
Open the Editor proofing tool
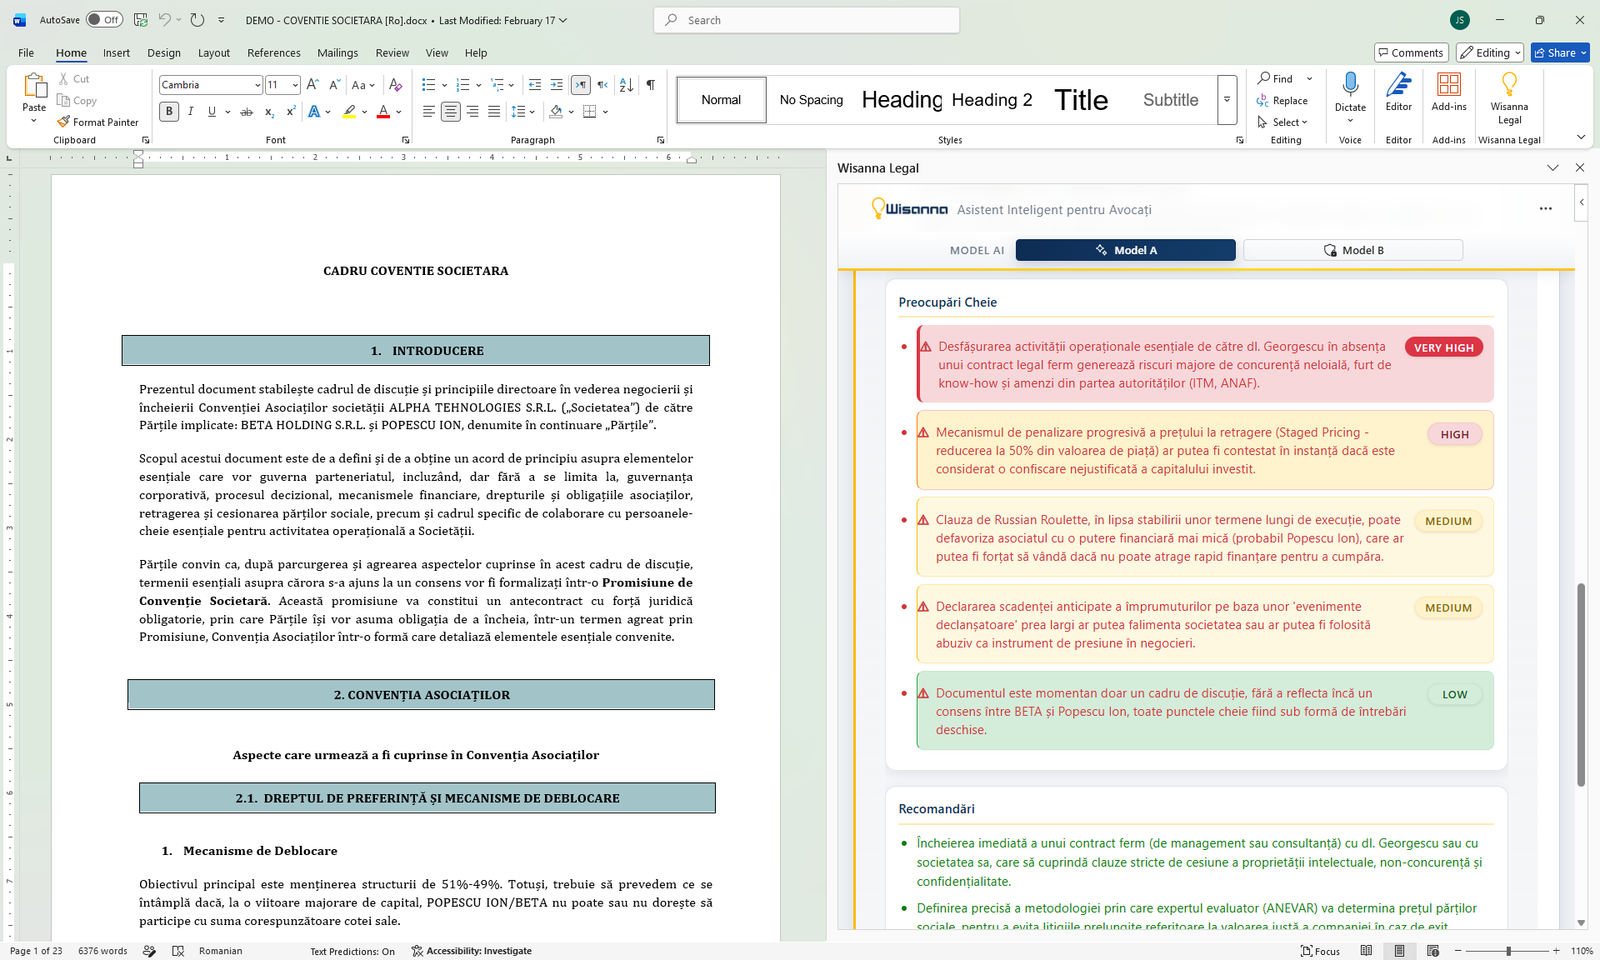tap(1398, 93)
